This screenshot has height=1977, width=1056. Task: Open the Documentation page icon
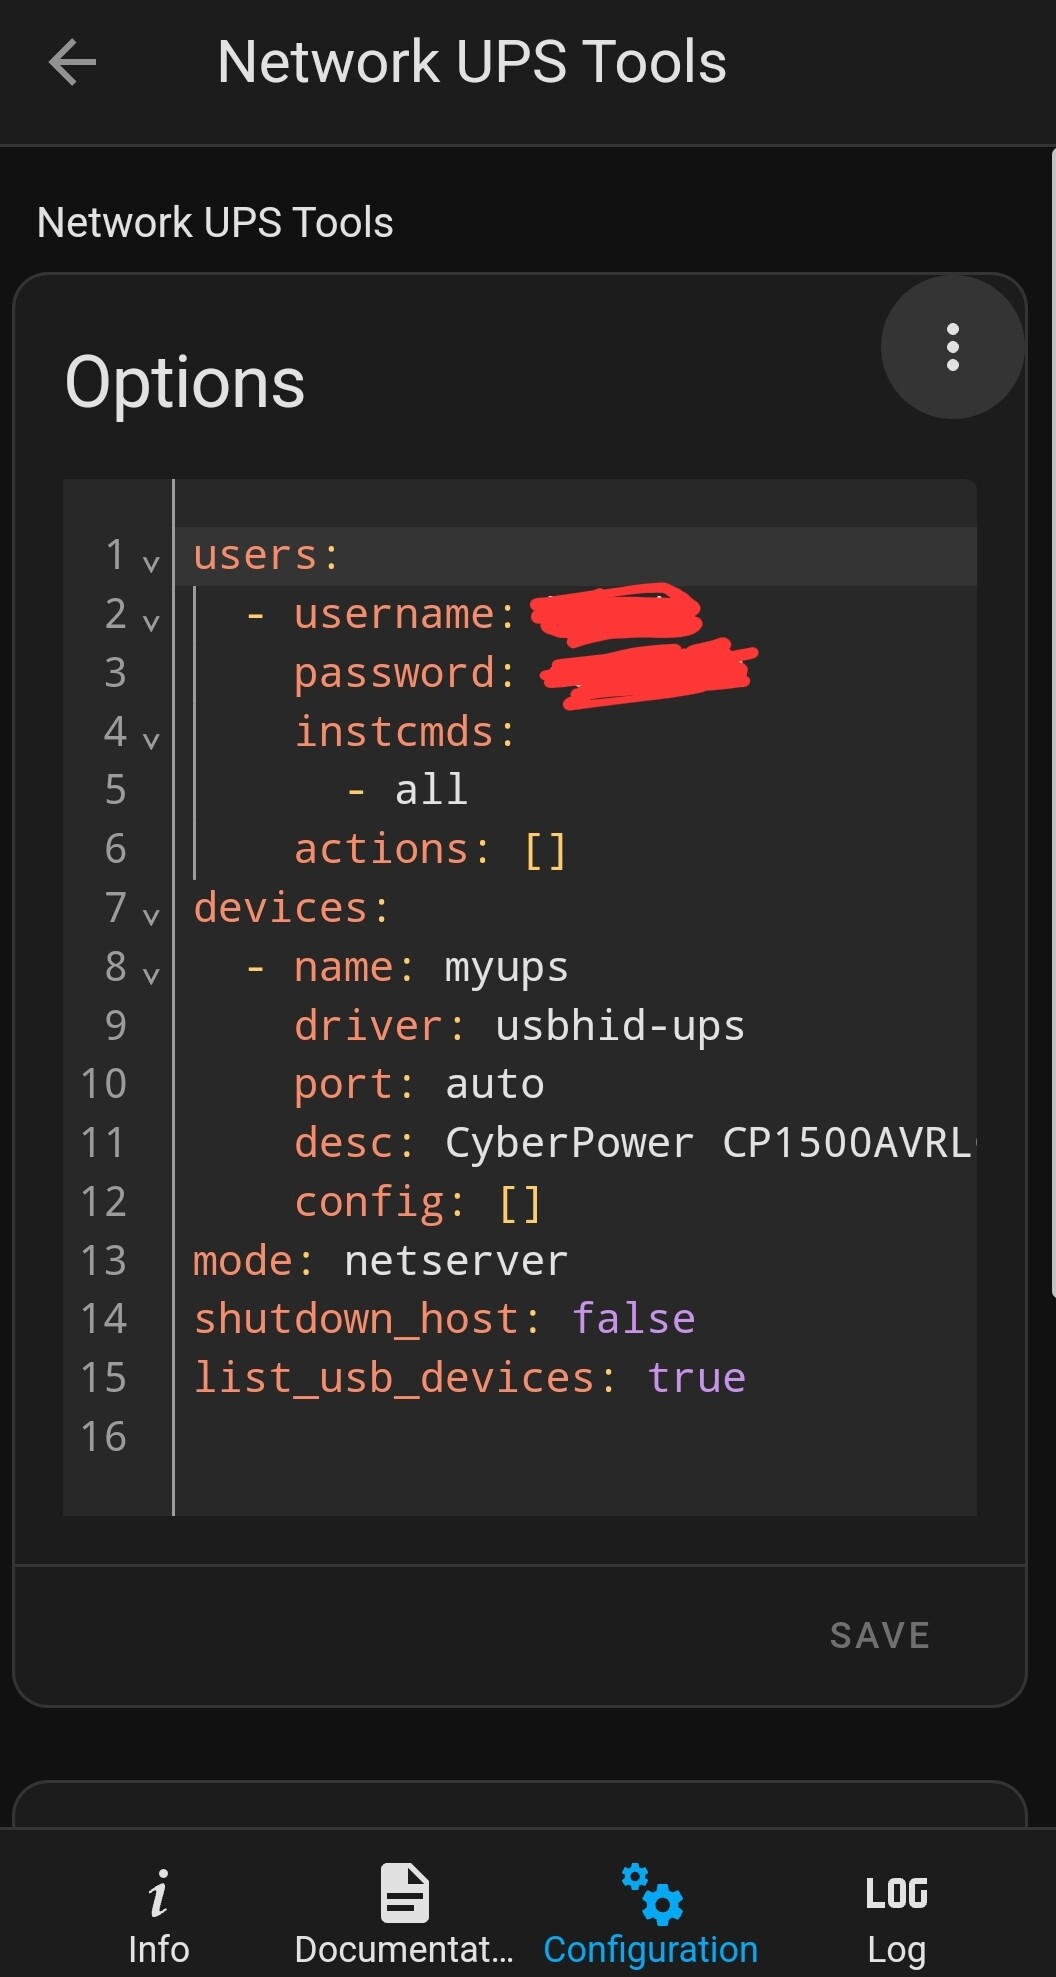(x=404, y=1892)
